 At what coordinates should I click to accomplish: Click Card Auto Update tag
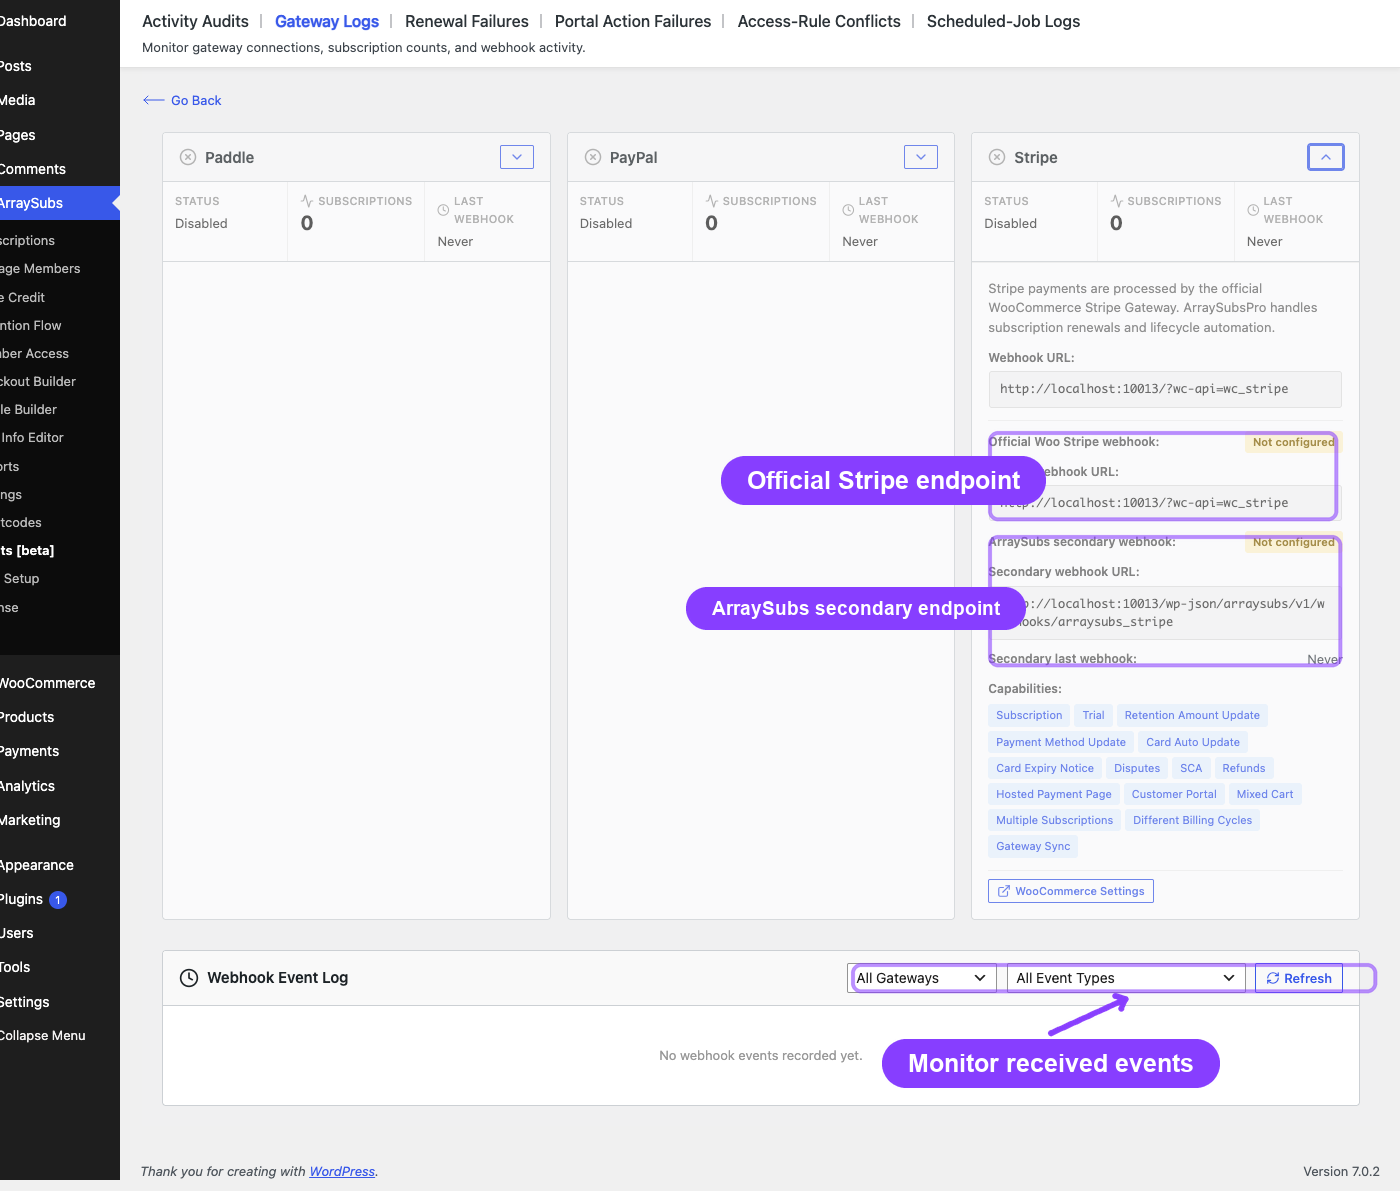click(x=1193, y=742)
